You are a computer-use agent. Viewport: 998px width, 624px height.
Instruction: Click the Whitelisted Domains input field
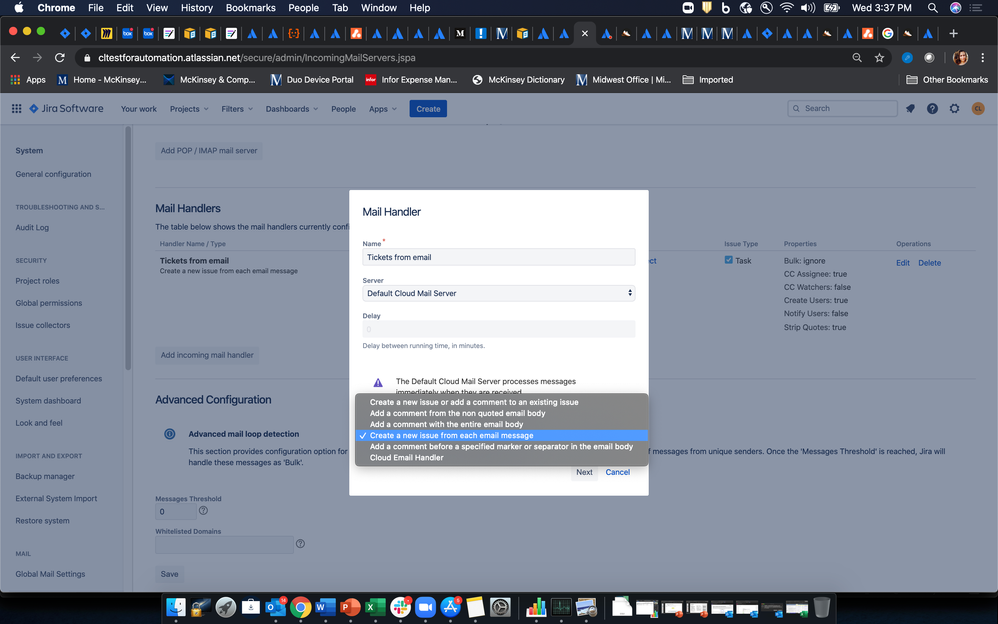click(x=224, y=544)
